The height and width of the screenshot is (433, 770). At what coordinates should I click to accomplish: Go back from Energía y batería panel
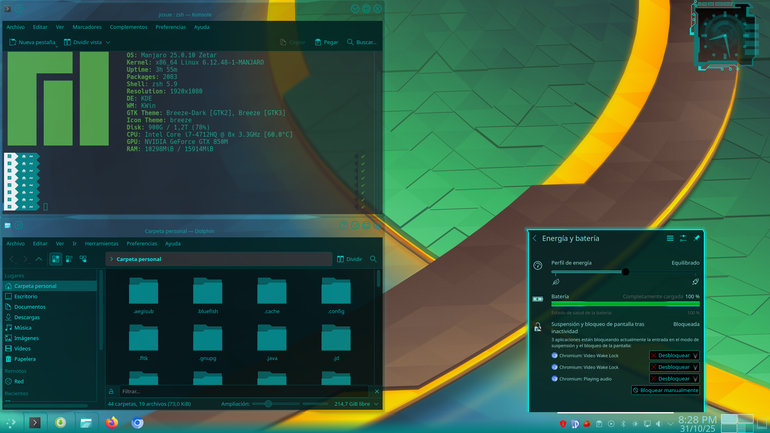535,238
